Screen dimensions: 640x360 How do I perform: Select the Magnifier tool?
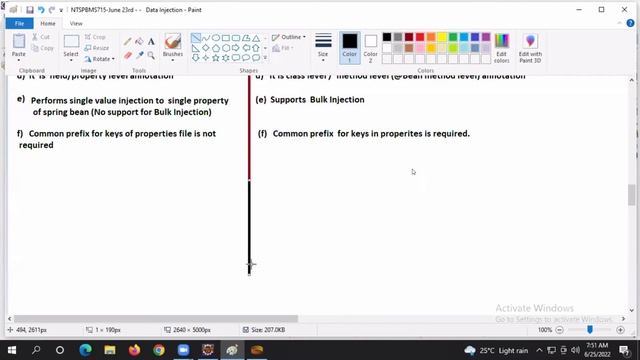[151, 55]
